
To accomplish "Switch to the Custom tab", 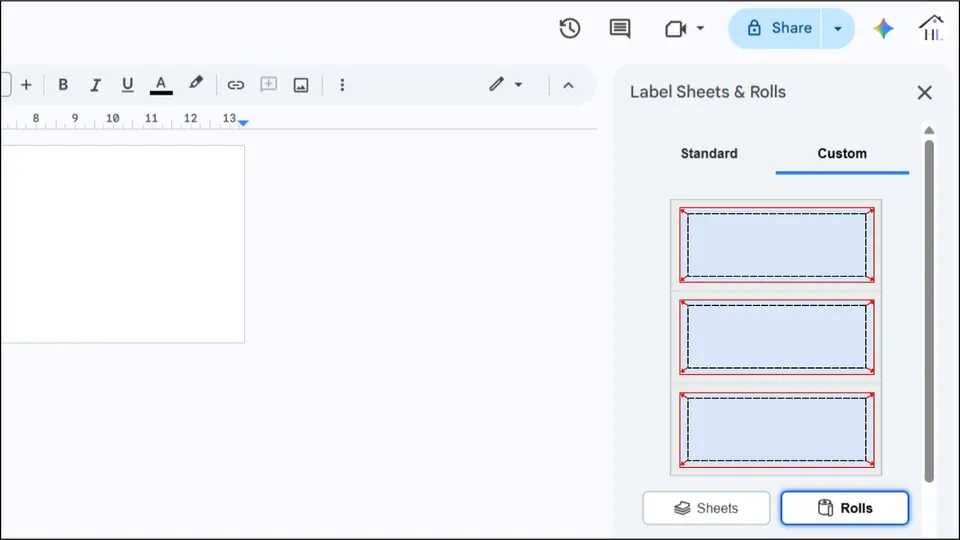I will pos(842,154).
